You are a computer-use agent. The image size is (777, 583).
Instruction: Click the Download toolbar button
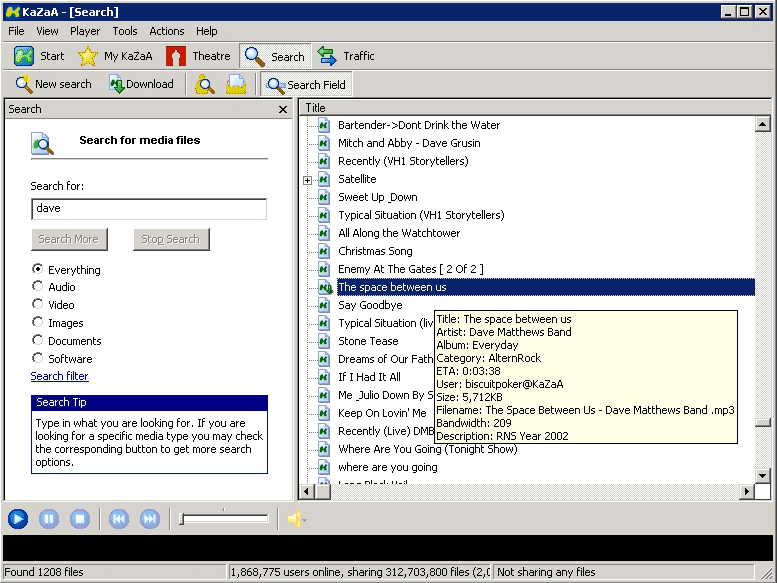142,84
